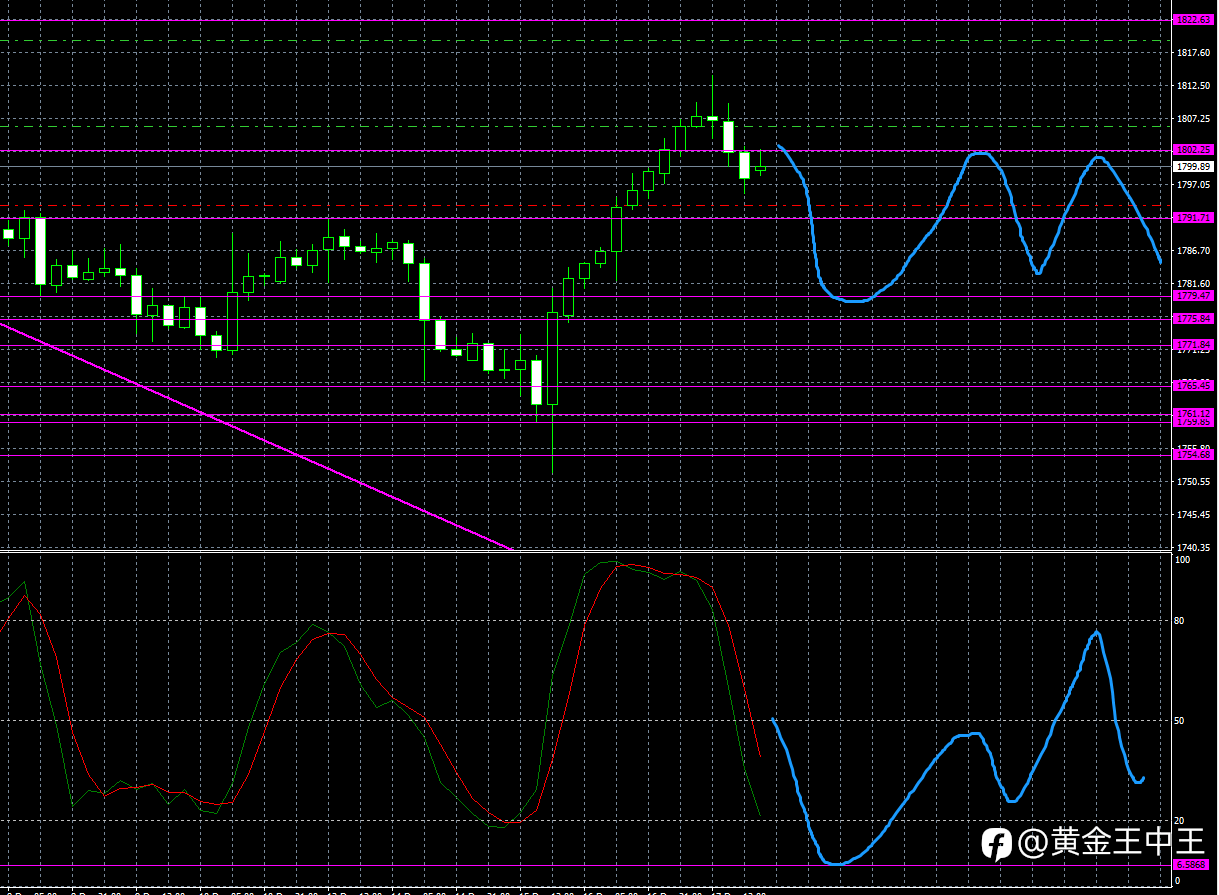Select the 1775.84 magenta level label
The width and height of the screenshot is (1219, 895).
point(1194,318)
